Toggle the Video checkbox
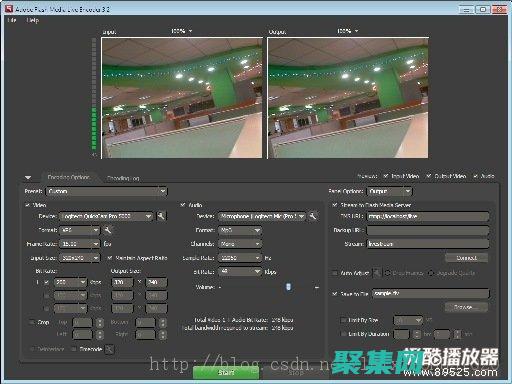This screenshot has width=512, height=384. [27, 205]
